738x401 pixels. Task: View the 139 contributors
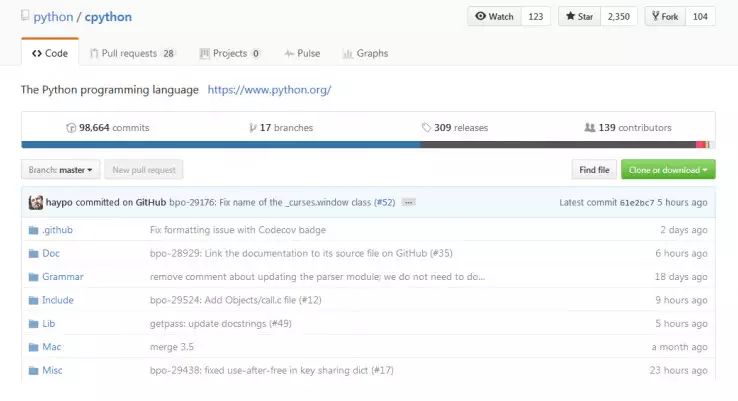pos(628,128)
